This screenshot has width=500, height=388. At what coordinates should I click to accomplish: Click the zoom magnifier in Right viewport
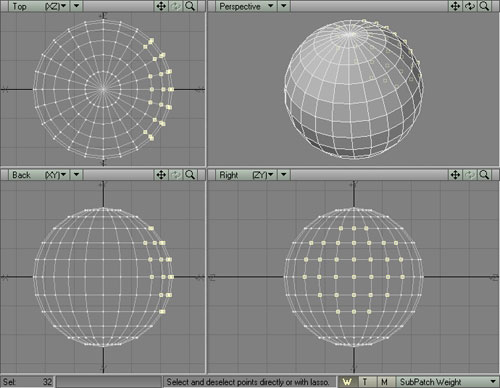point(484,175)
